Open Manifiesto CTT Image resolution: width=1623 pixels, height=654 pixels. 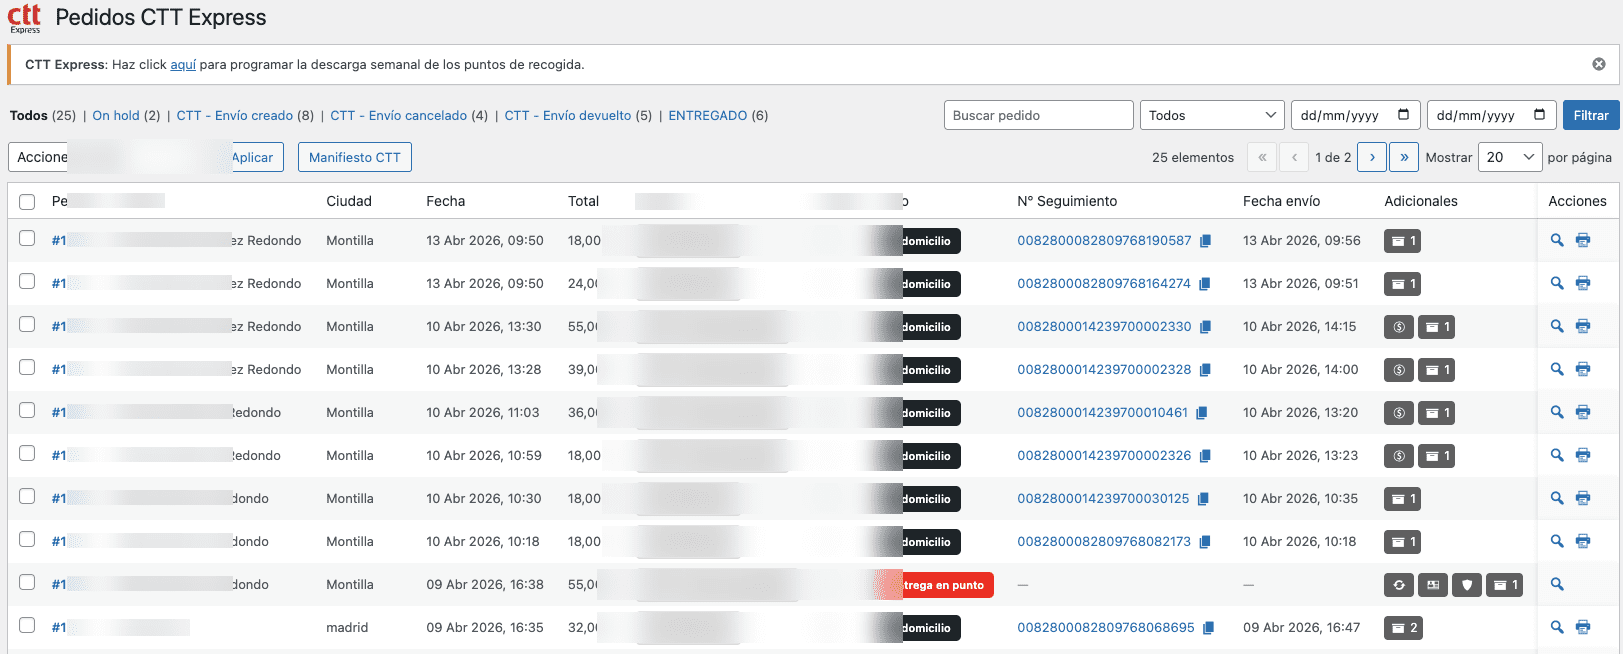[355, 157]
